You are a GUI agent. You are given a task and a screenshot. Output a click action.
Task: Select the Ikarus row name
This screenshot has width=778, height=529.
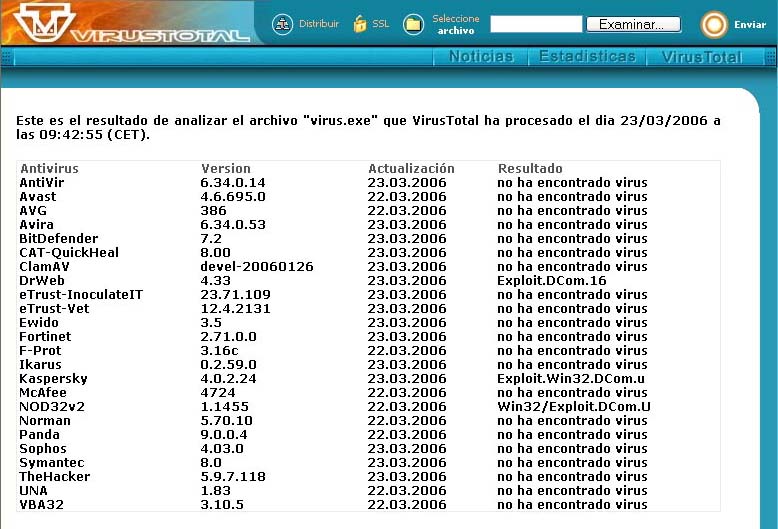point(40,364)
